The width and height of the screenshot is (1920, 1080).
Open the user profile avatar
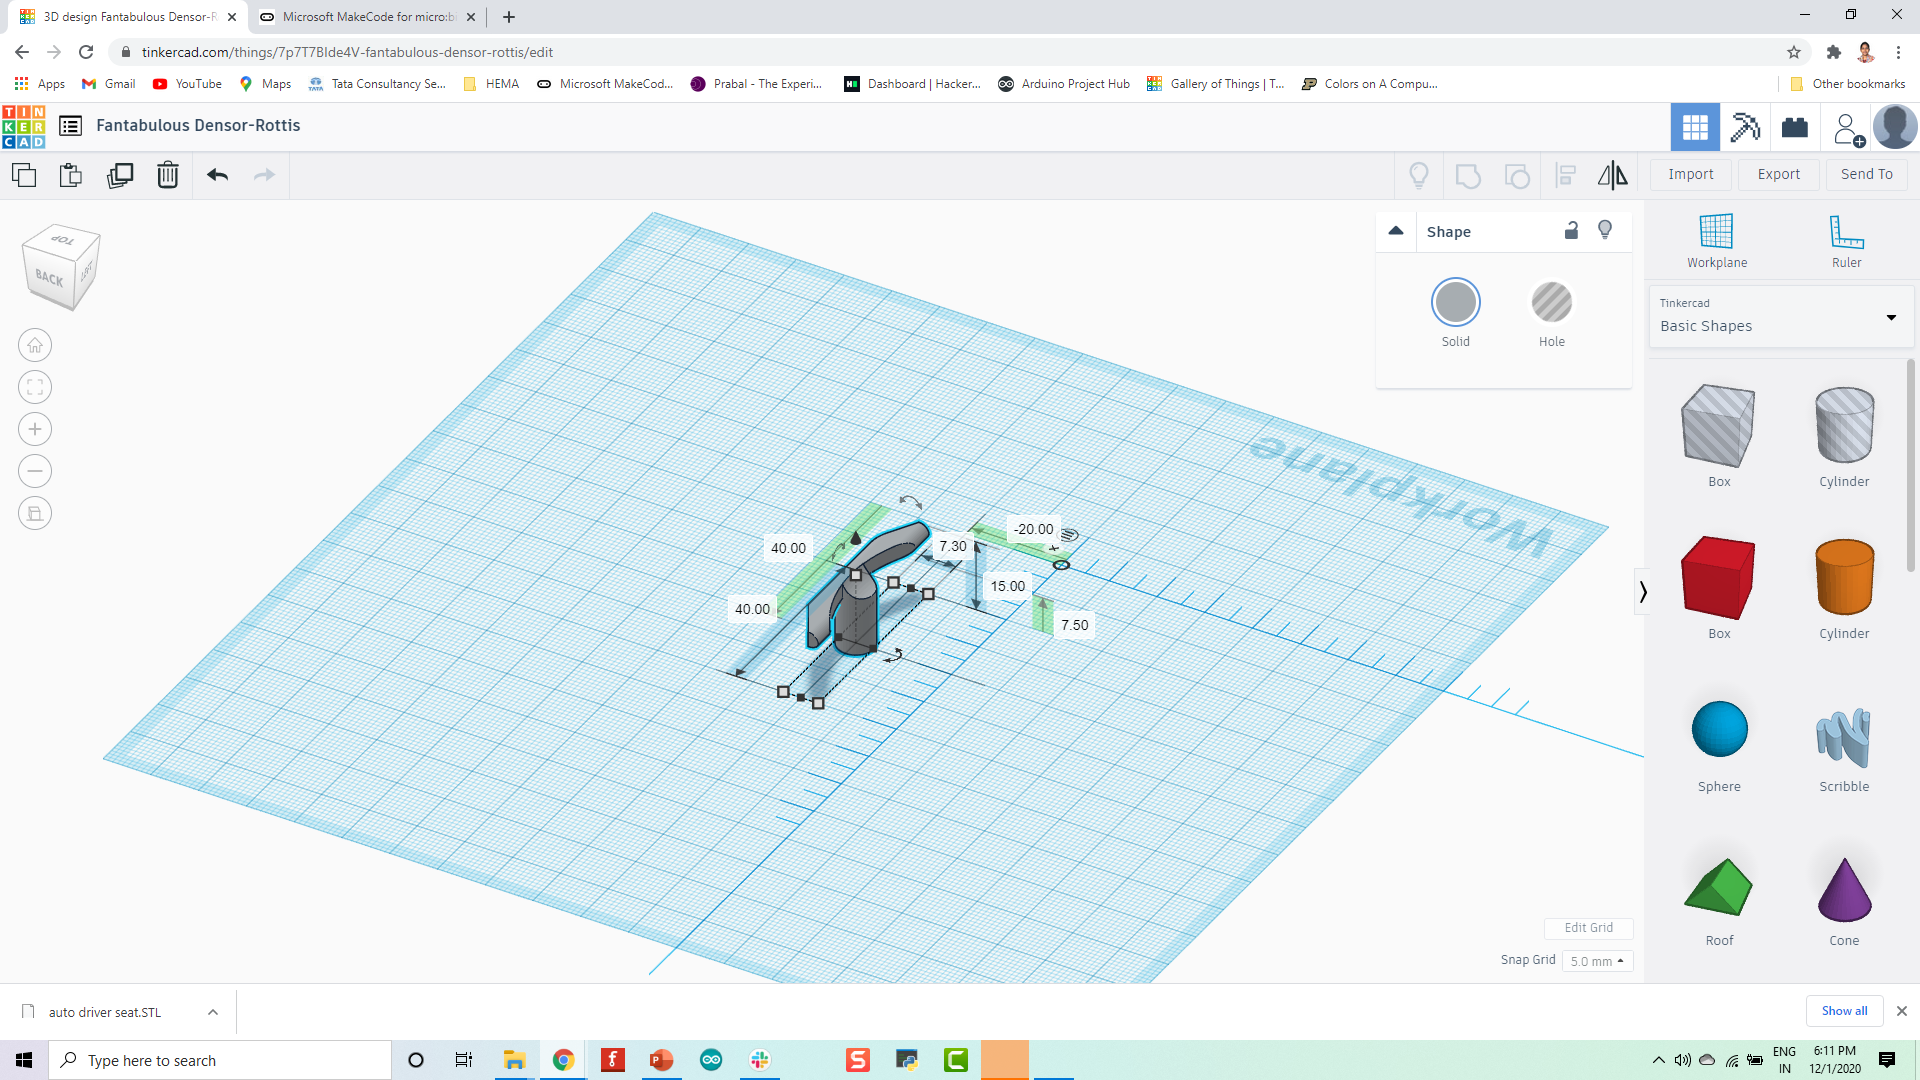(1895, 127)
